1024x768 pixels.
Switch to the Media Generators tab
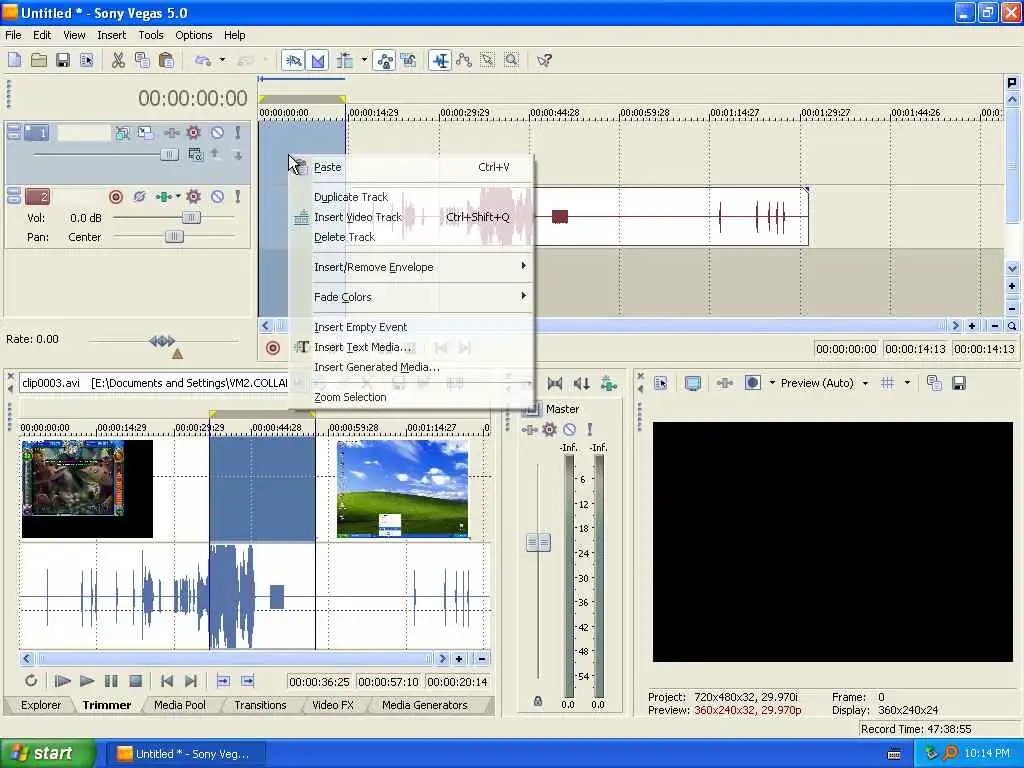coord(424,705)
